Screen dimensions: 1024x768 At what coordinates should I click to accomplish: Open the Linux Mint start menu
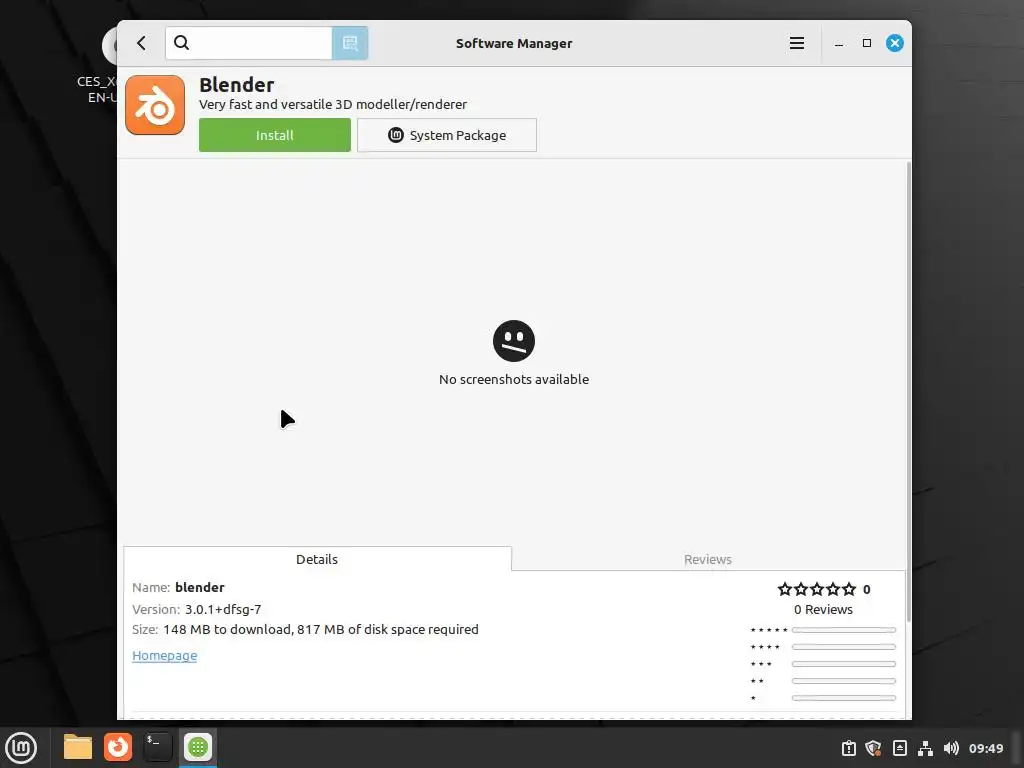coord(21,747)
